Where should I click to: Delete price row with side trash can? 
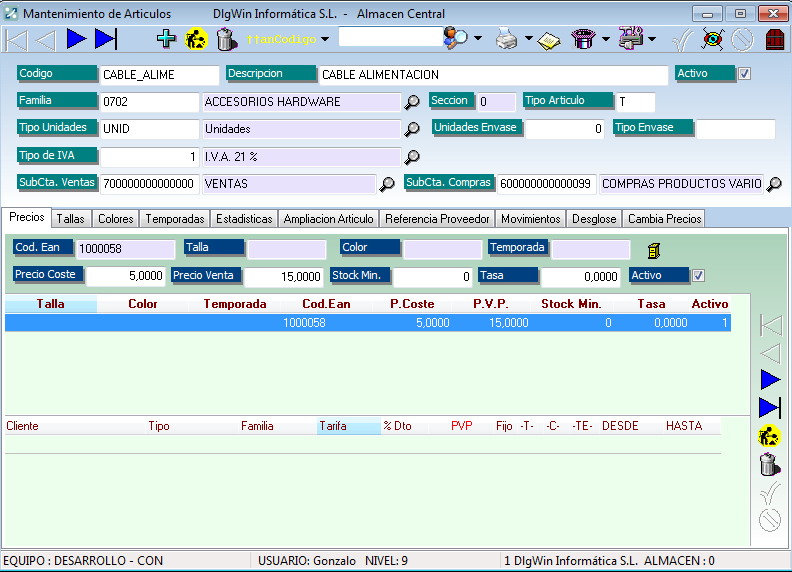click(x=770, y=464)
